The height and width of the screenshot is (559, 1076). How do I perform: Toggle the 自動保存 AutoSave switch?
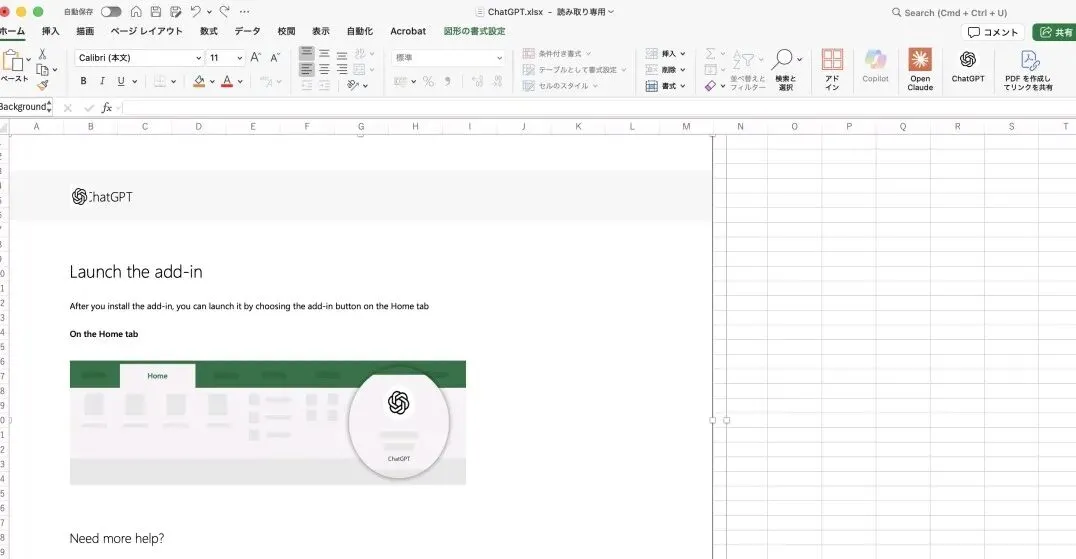coord(110,12)
